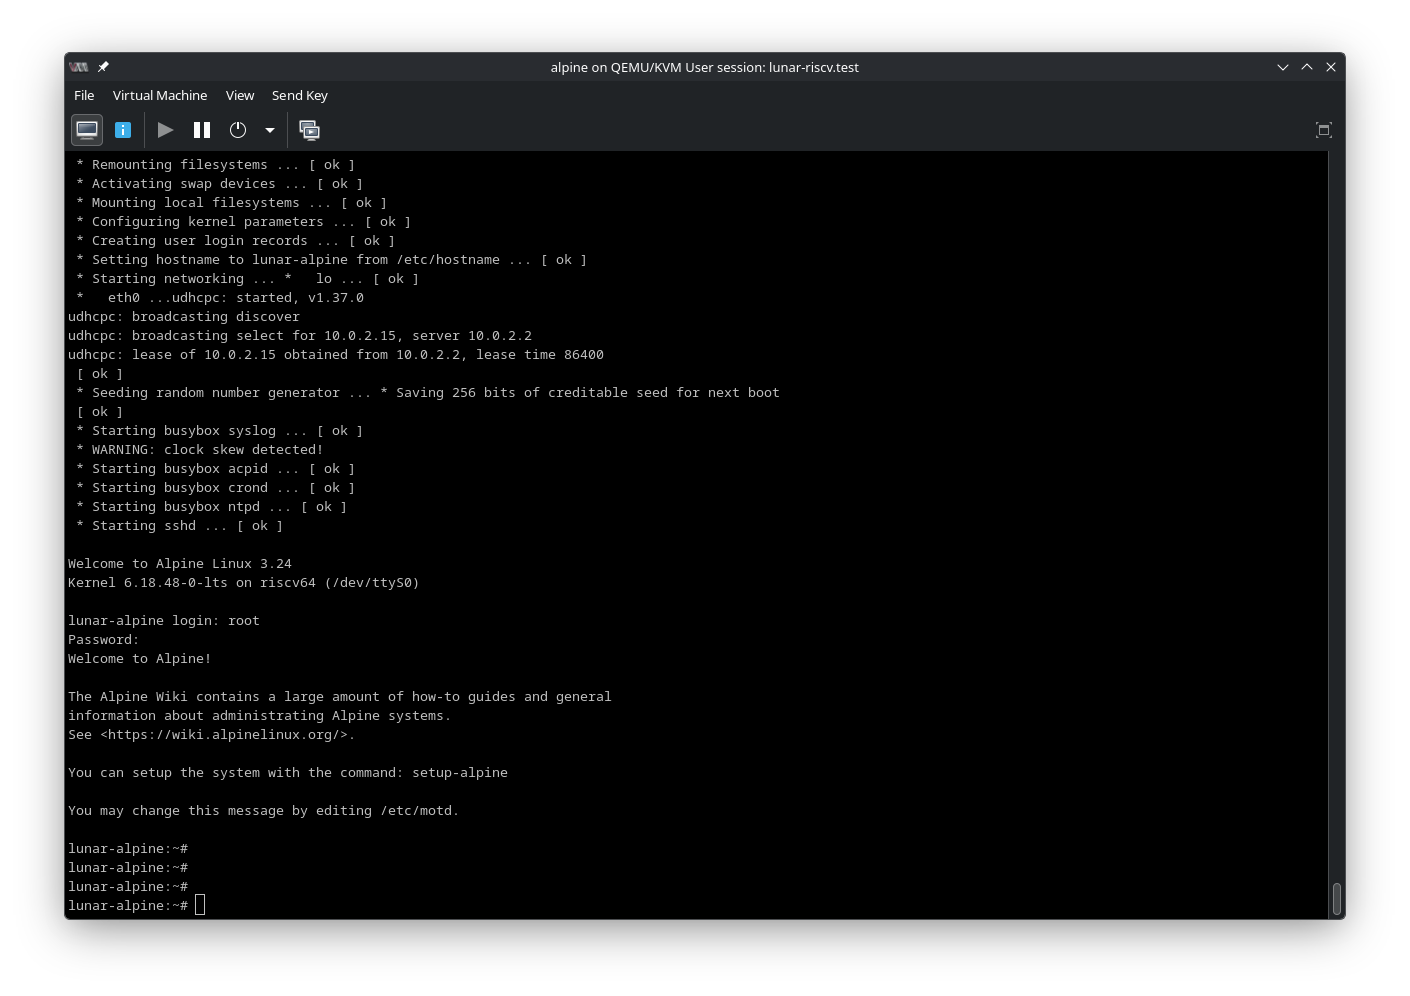
Task: Click the 'Activating swap devices' line
Action: point(220,184)
